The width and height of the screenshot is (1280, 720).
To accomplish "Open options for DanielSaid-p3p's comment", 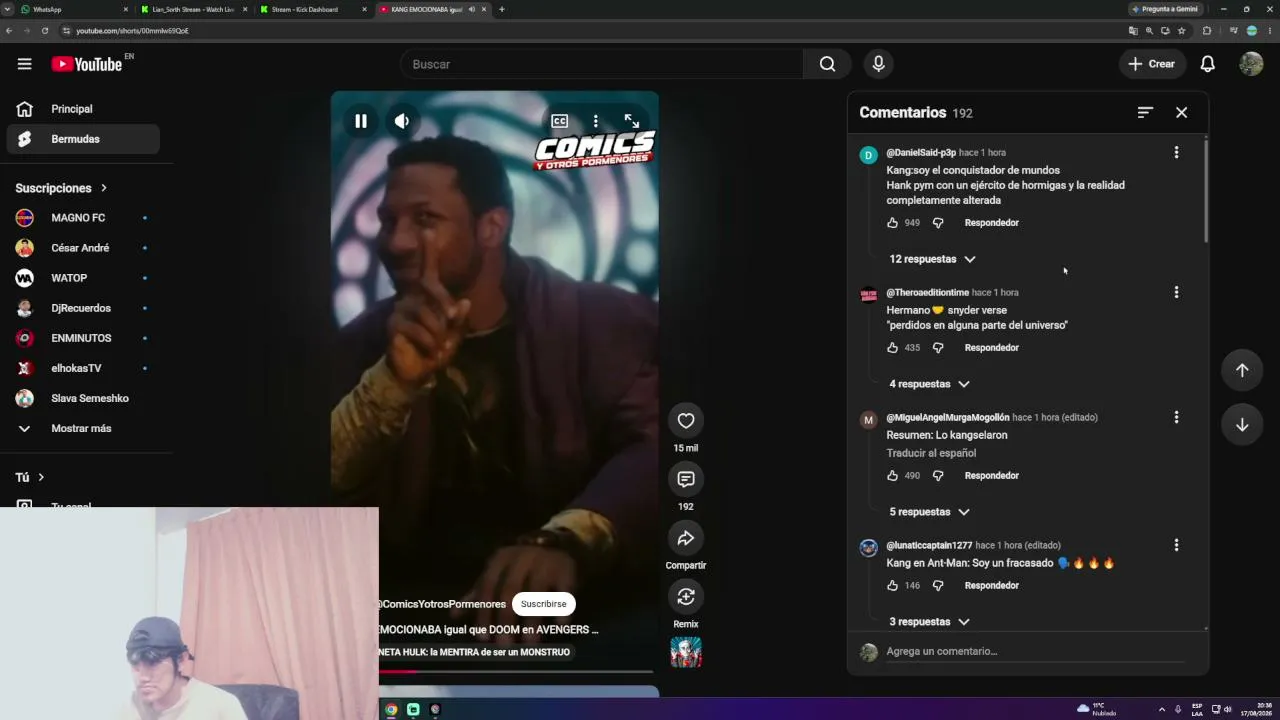I will click(1176, 152).
